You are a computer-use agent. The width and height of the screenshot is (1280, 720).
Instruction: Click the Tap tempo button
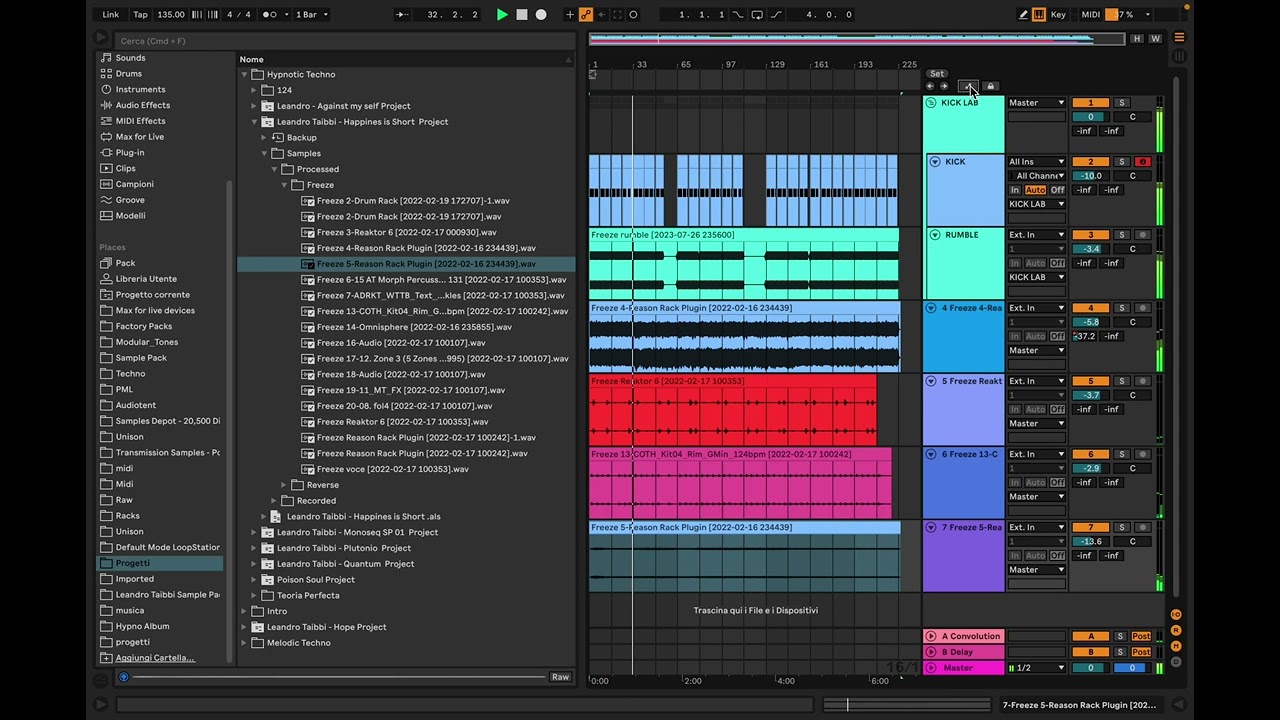pyautogui.click(x=140, y=15)
